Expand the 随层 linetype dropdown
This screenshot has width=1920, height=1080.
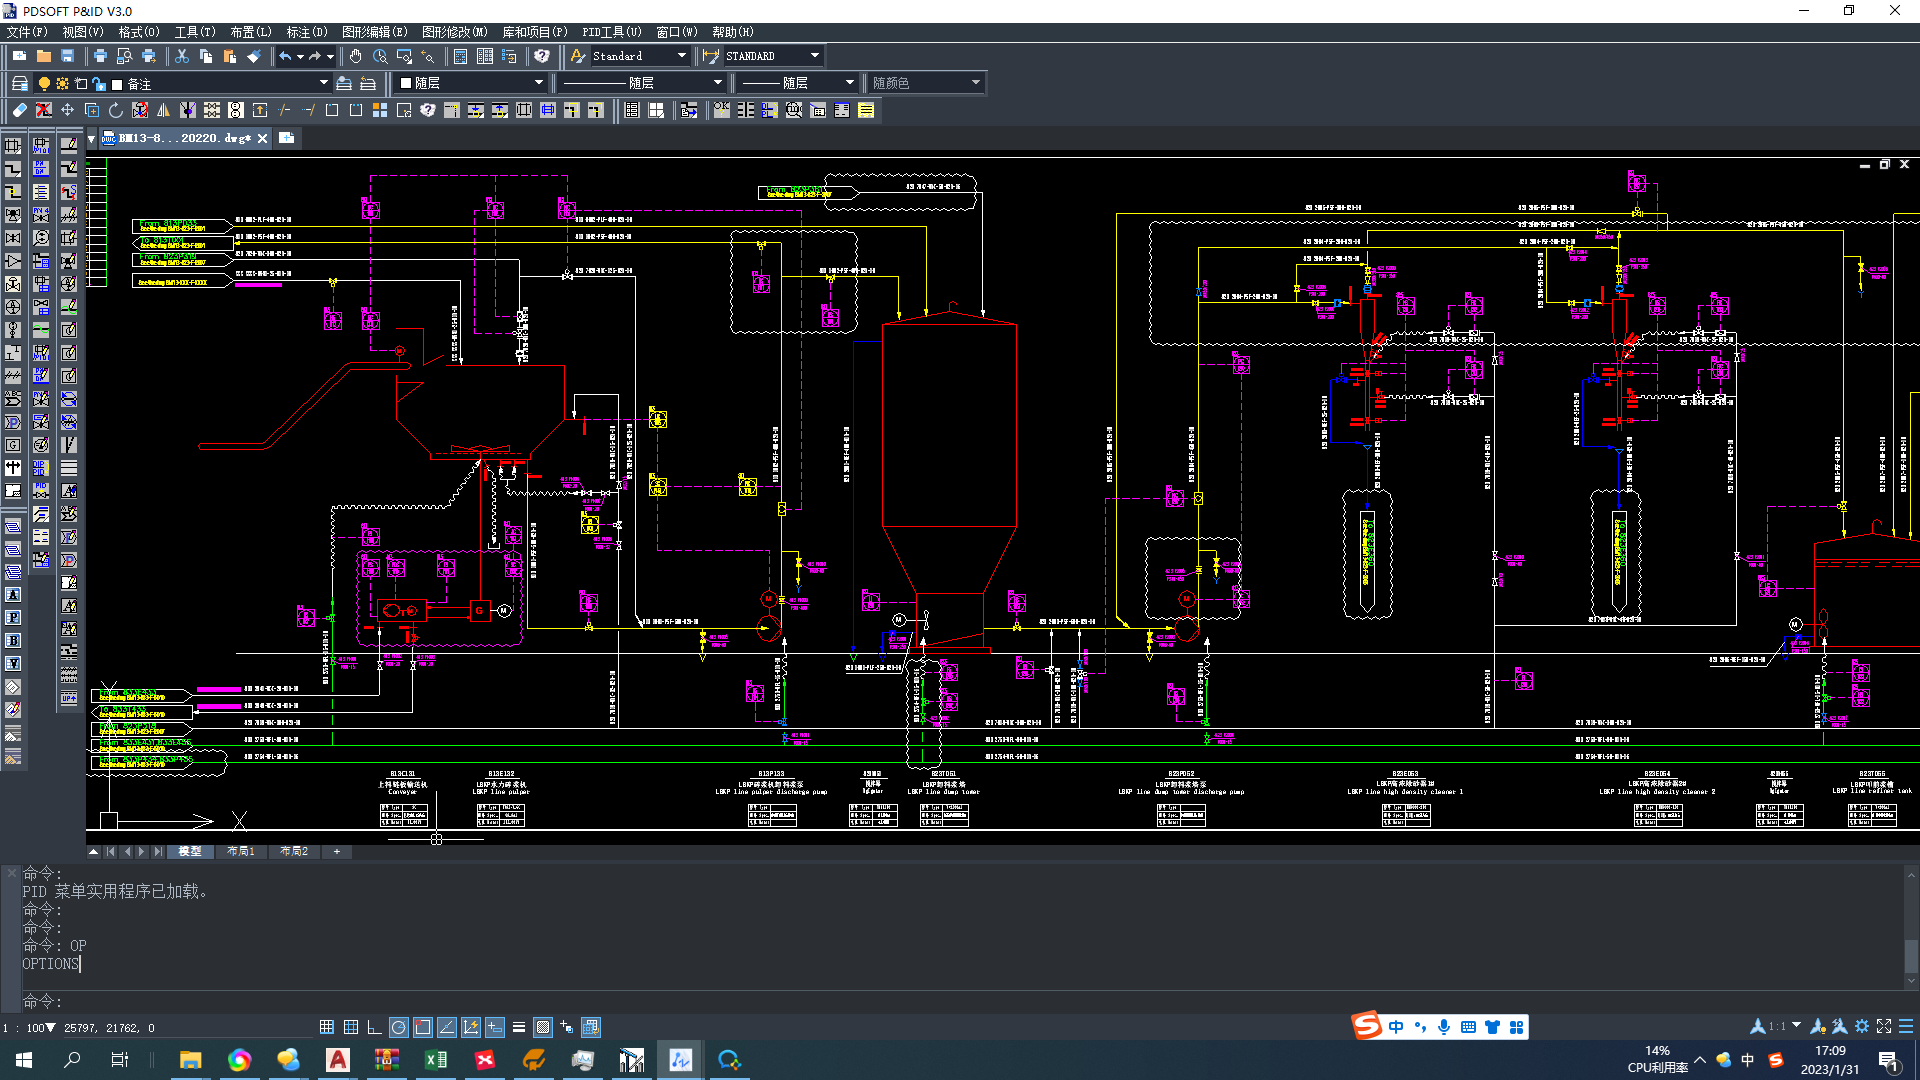(x=718, y=83)
